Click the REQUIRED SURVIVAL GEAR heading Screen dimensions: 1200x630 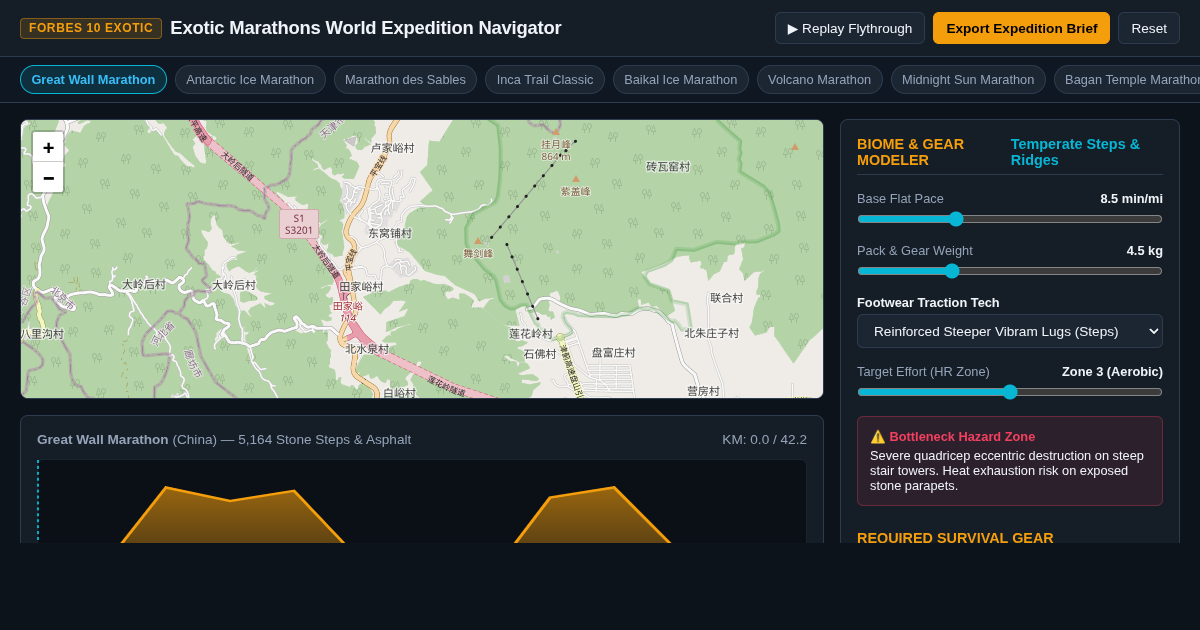point(955,537)
